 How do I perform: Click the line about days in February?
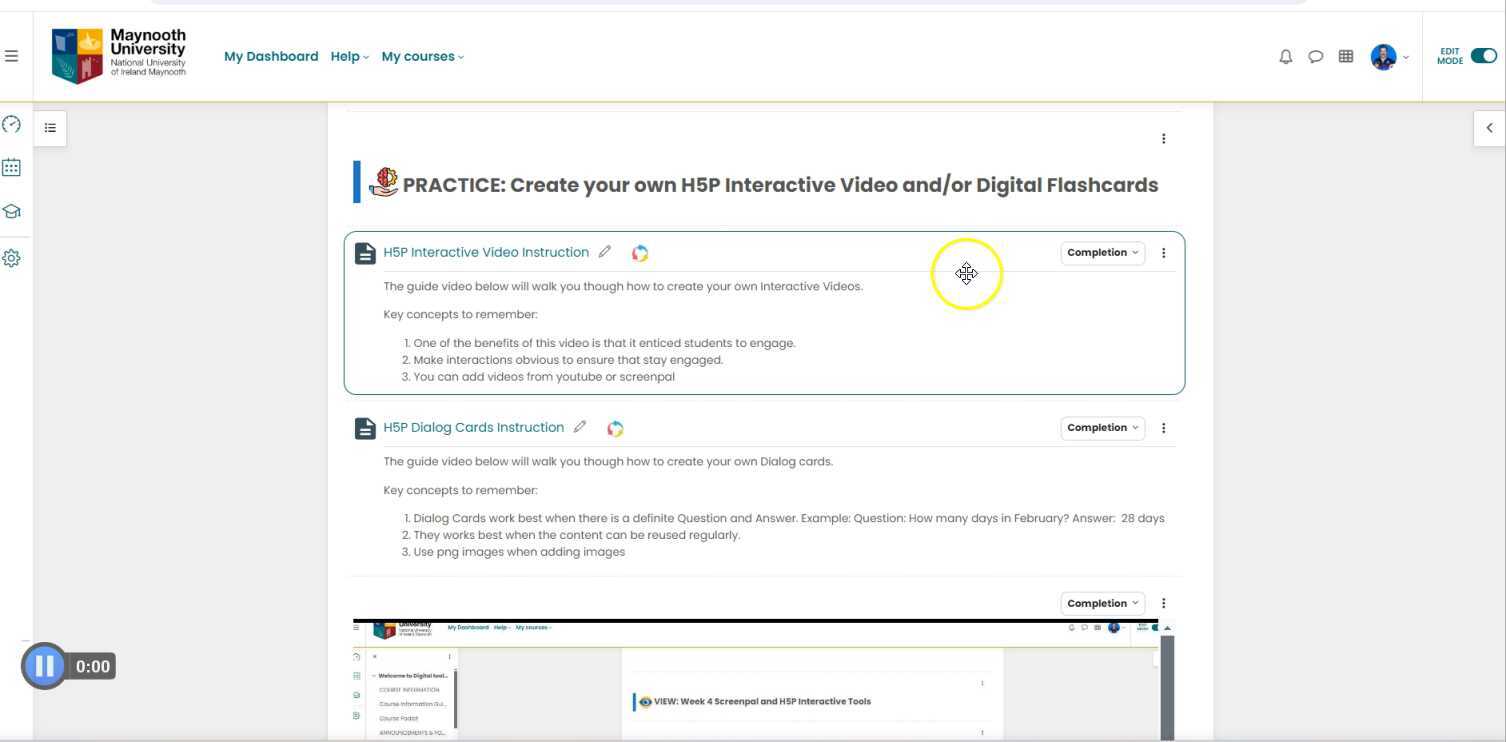click(789, 518)
